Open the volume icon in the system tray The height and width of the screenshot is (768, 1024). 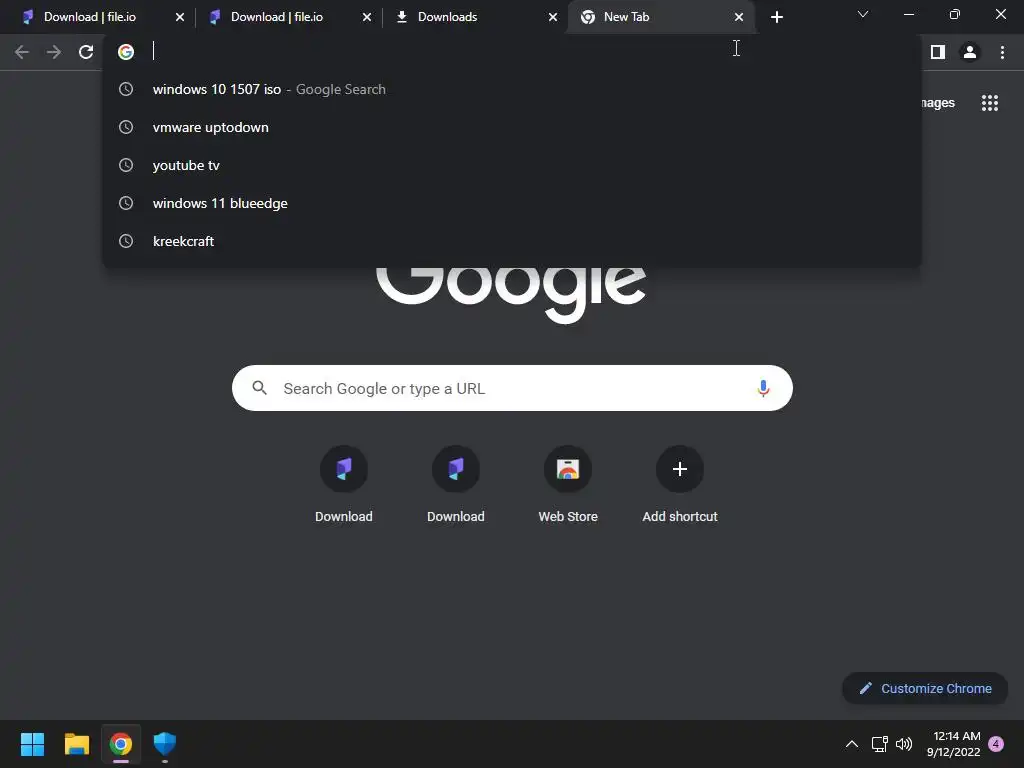[904, 744]
